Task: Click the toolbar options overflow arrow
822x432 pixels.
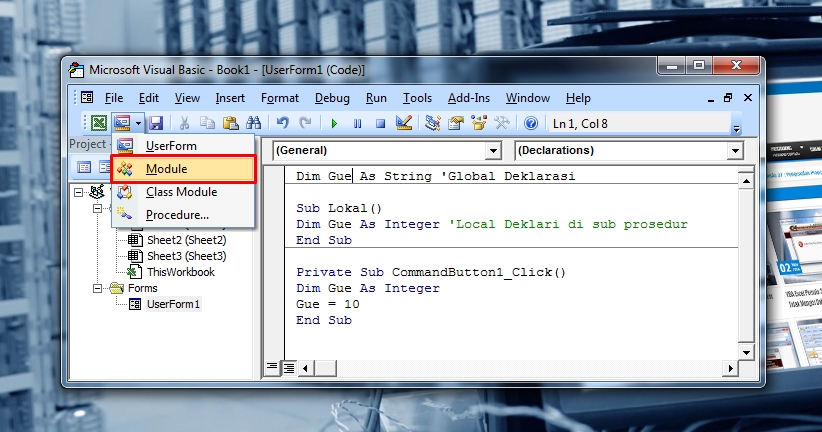Action: coord(737,128)
